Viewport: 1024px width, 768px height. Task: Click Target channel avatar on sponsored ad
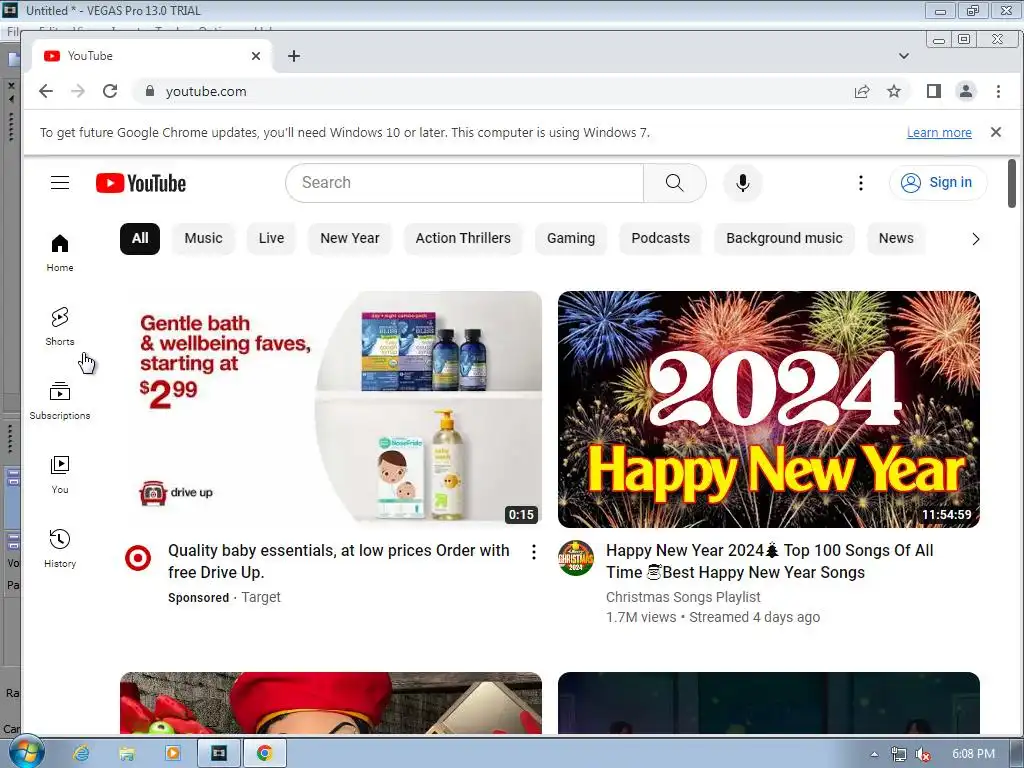coord(138,558)
